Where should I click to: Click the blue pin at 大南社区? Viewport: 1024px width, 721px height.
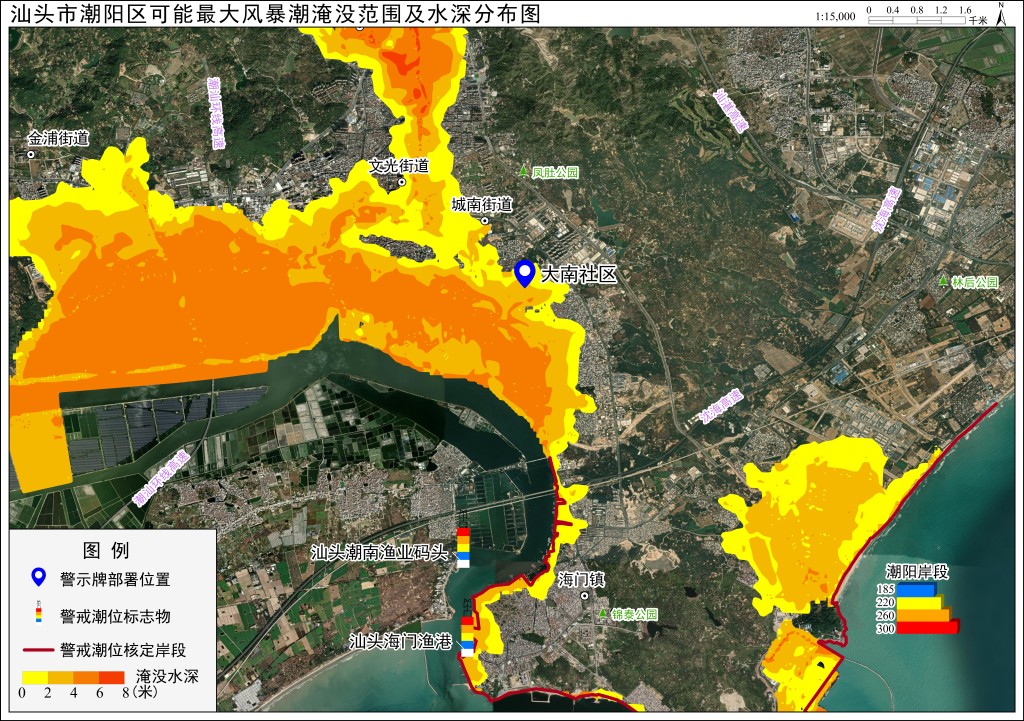coord(524,274)
